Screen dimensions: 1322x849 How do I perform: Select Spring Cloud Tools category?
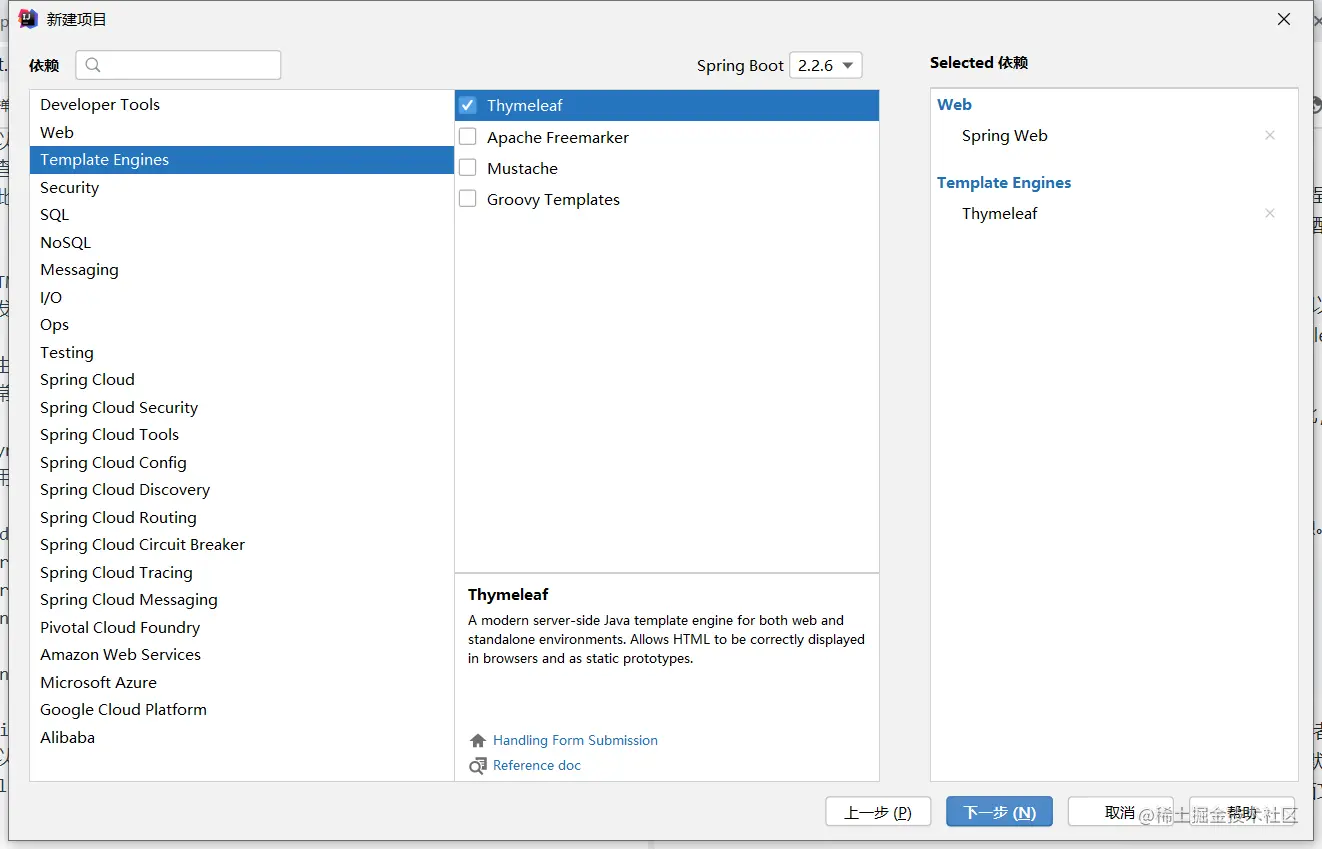(242, 435)
